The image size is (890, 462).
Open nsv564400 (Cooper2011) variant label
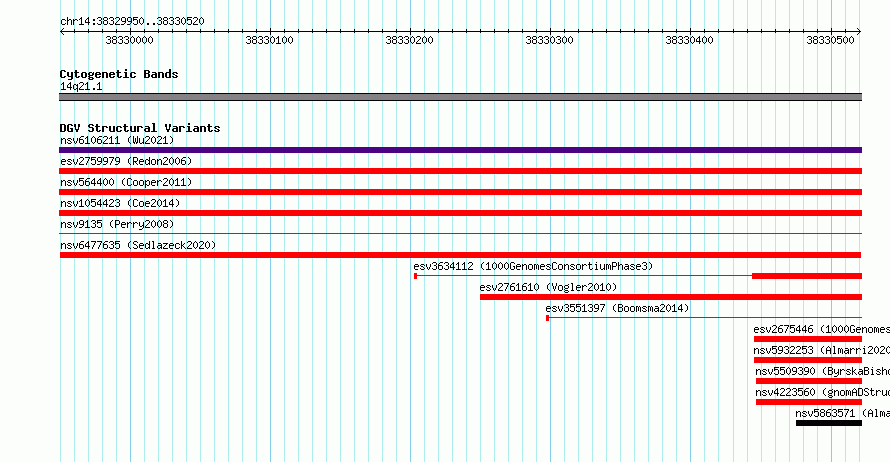126,182
